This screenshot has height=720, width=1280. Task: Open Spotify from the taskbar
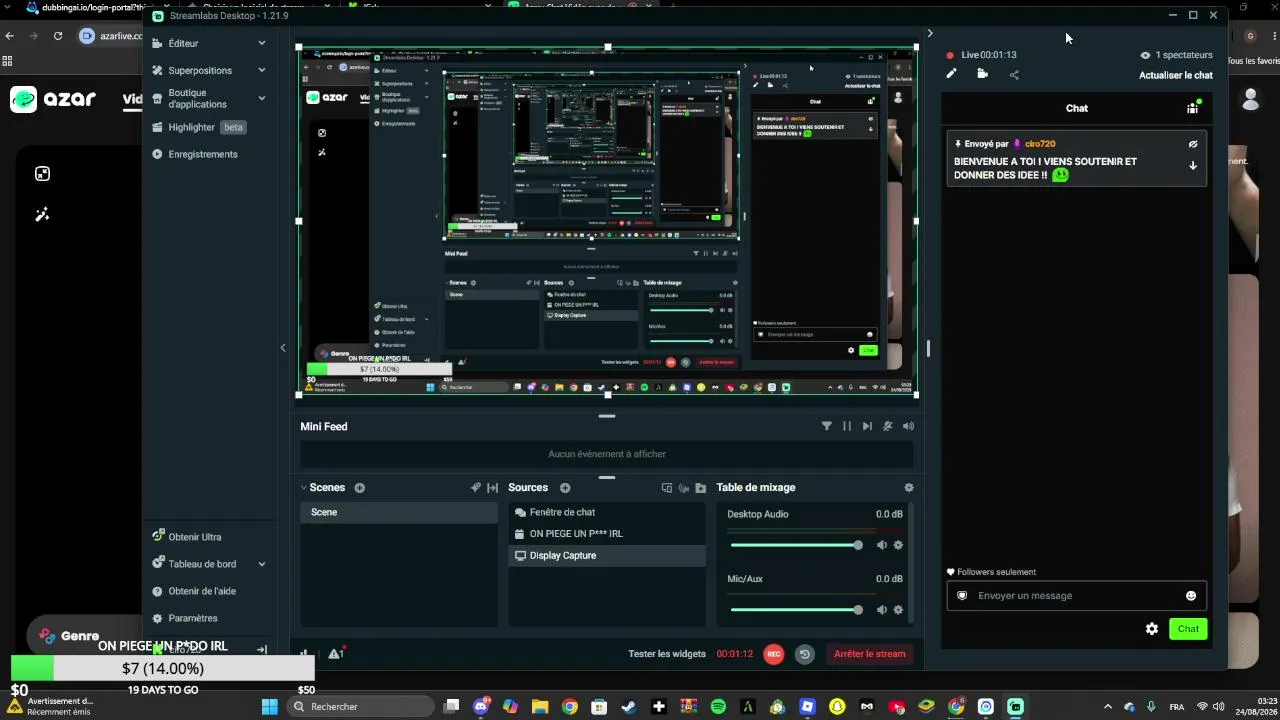click(718, 707)
